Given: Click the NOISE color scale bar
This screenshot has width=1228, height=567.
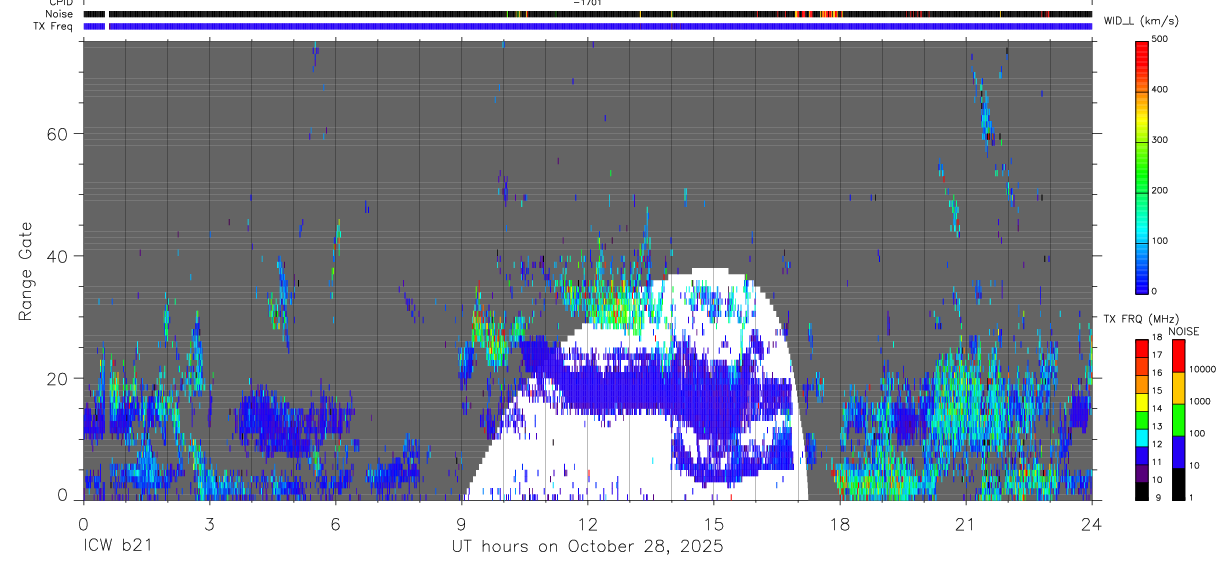Looking at the screenshot, I should pos(1178,420).
